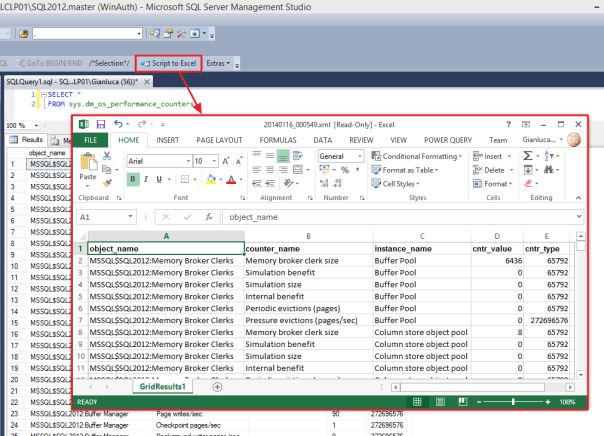
Task: Switch to the INSERT ribbon tab
Action: click(x=168, y=140)
